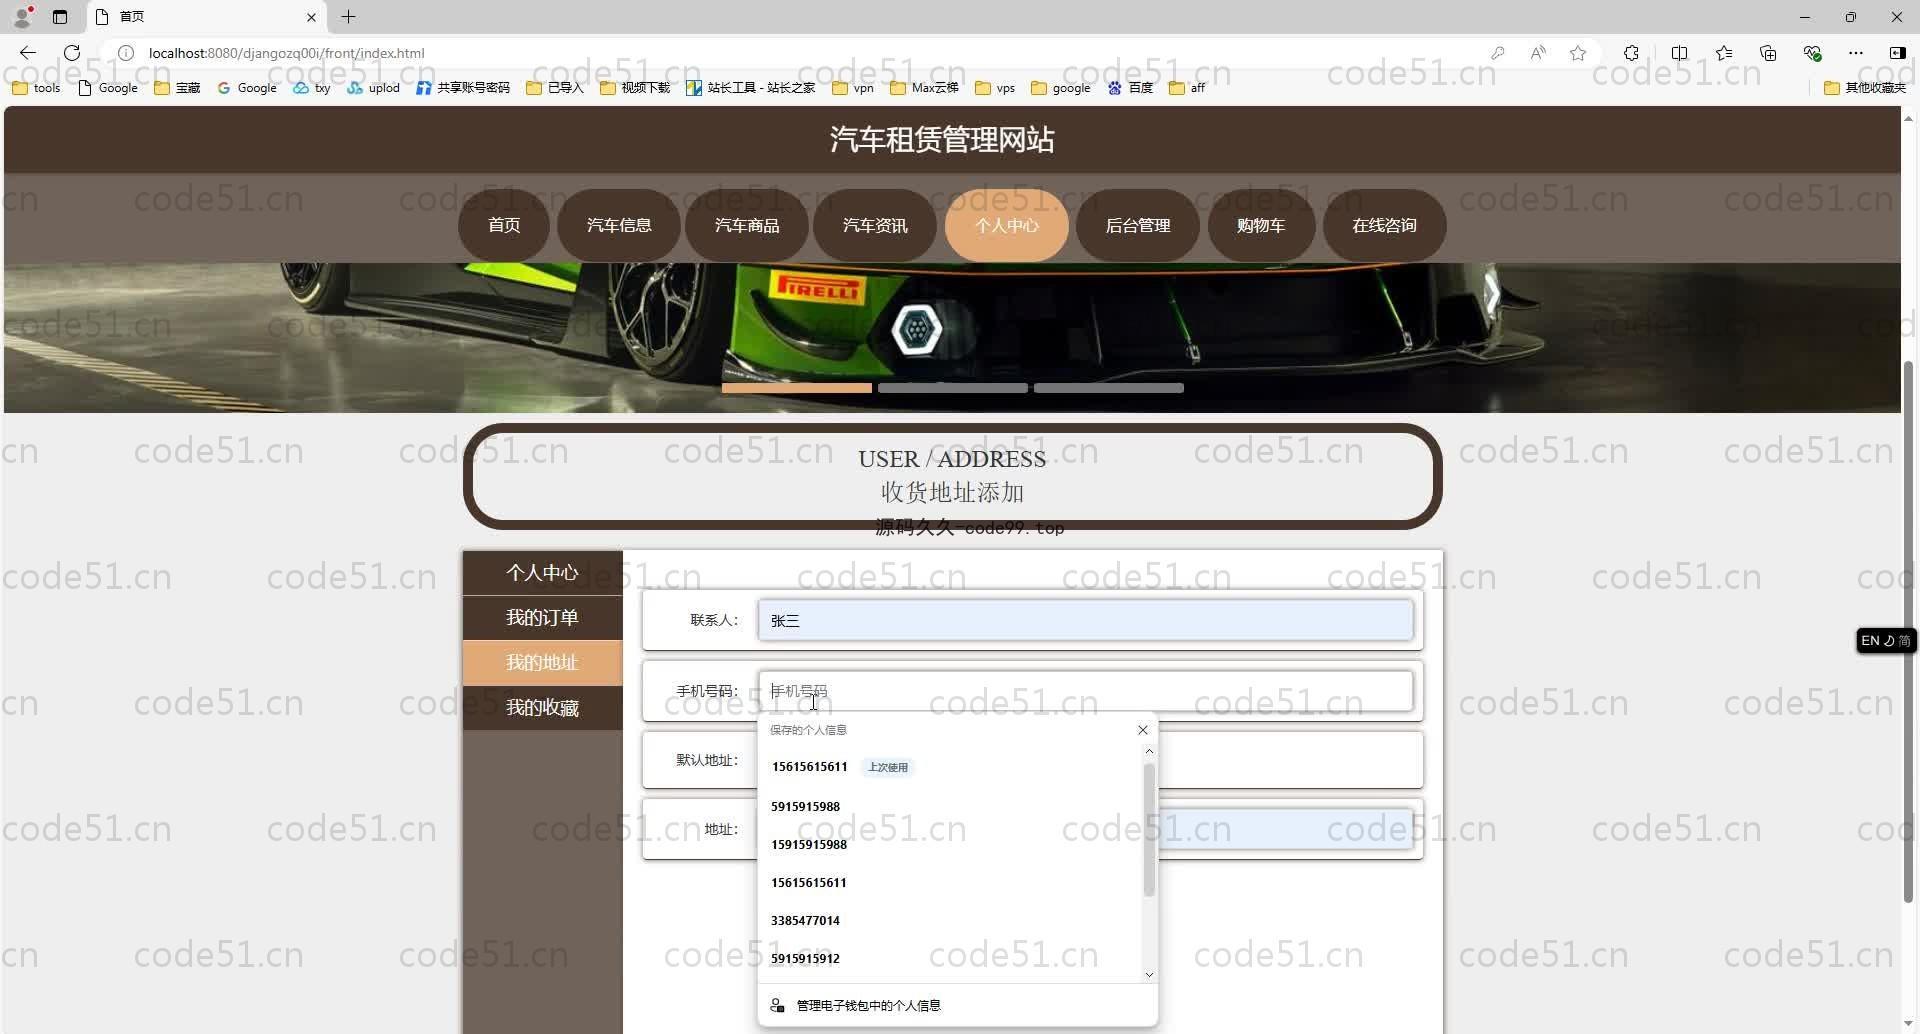Click the browser Back arrow

click(28, 53)
